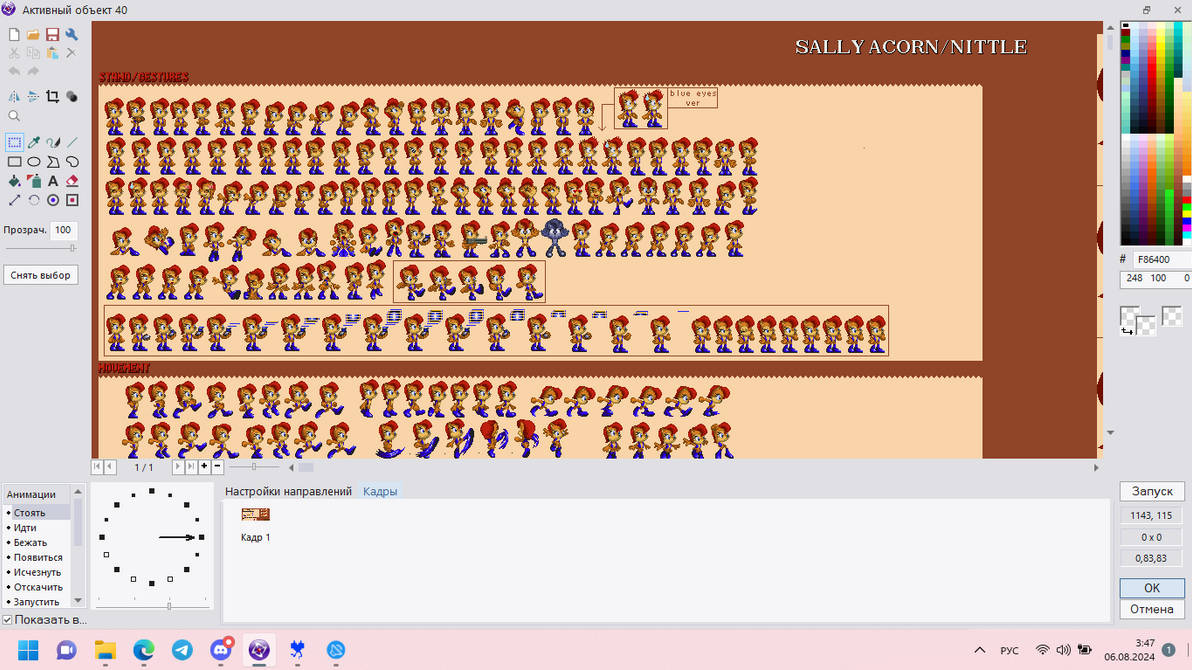The height and width of the screenshot is (670, 1192).
Task: Click the 'Запуск' button
Action: point(1152,491)
